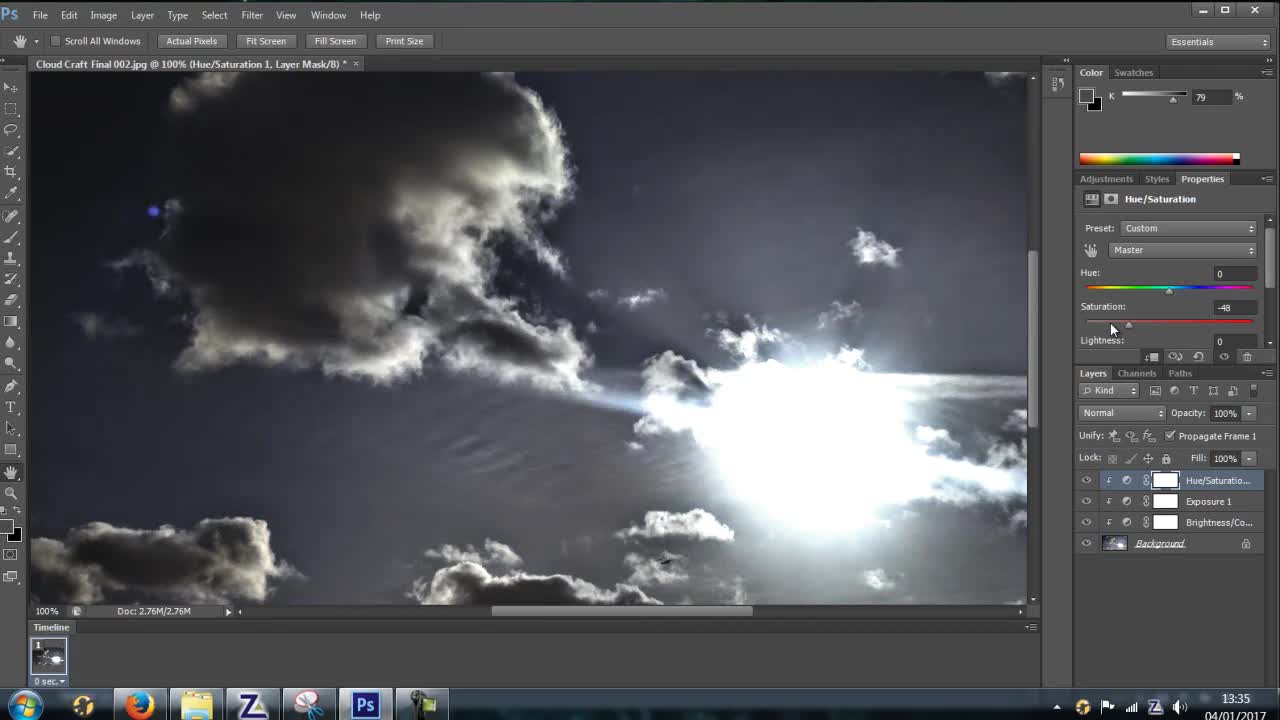This screenshot has width=1280, height=720.
Task: Toggle layer filtering switch on/off
Action: click(x=1254, y=391)
